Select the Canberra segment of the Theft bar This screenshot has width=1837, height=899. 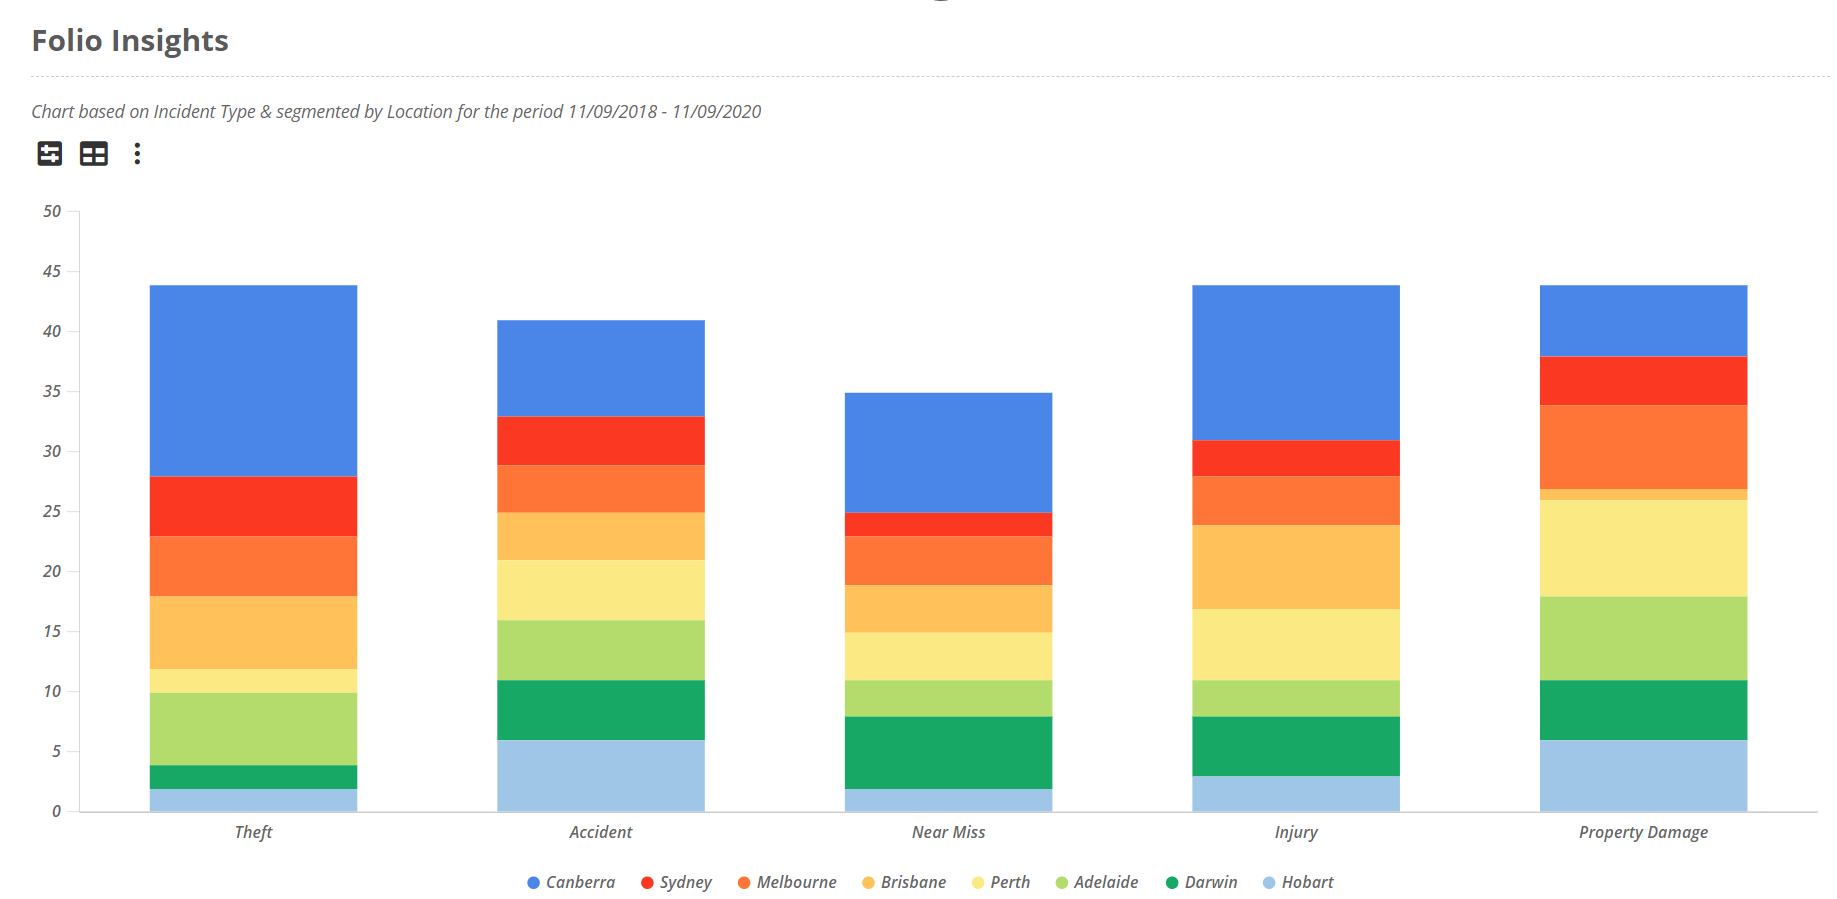coord(253,381)
